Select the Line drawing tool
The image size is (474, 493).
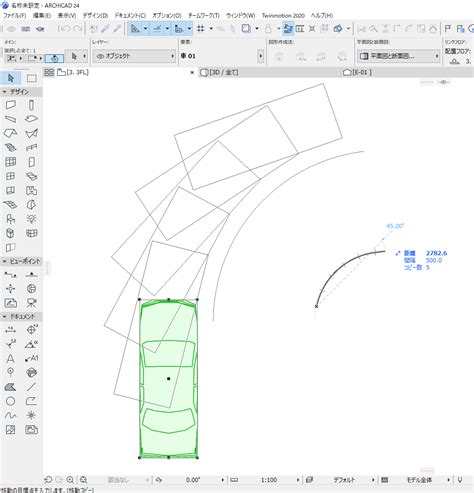coord(32,387)
